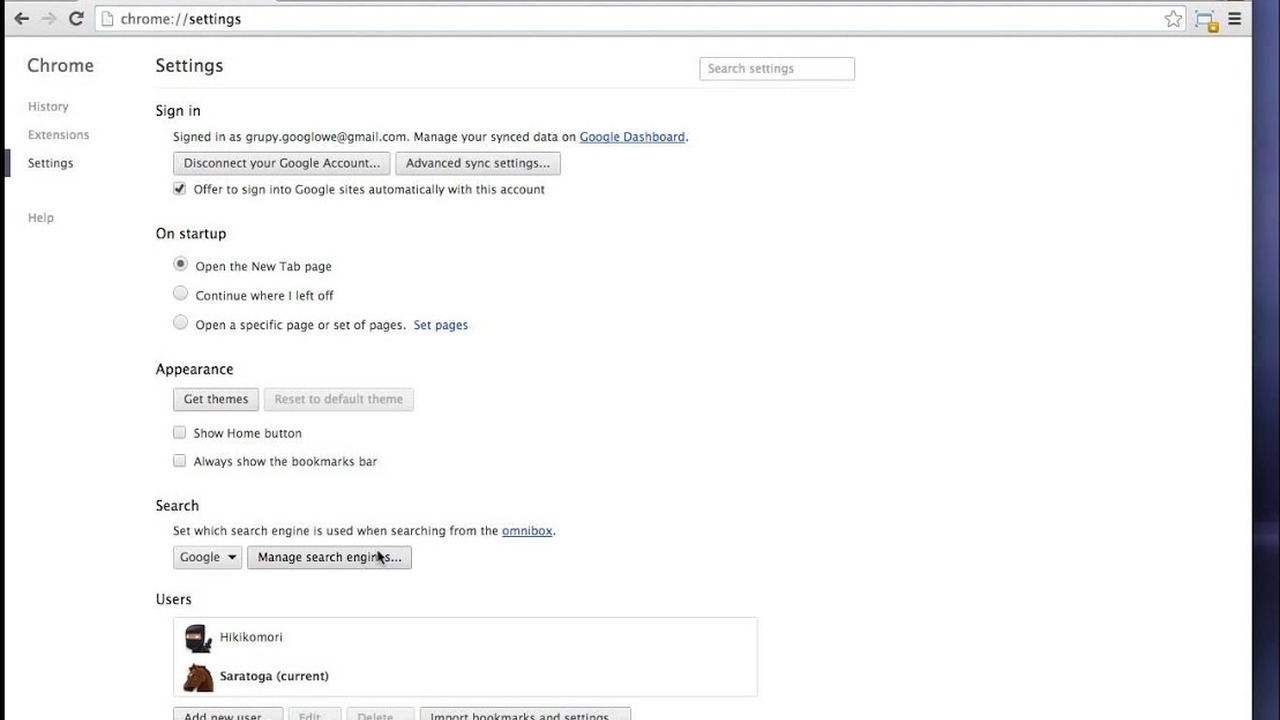
Task: Select Continue where I left off
Action: coord(180,294)
